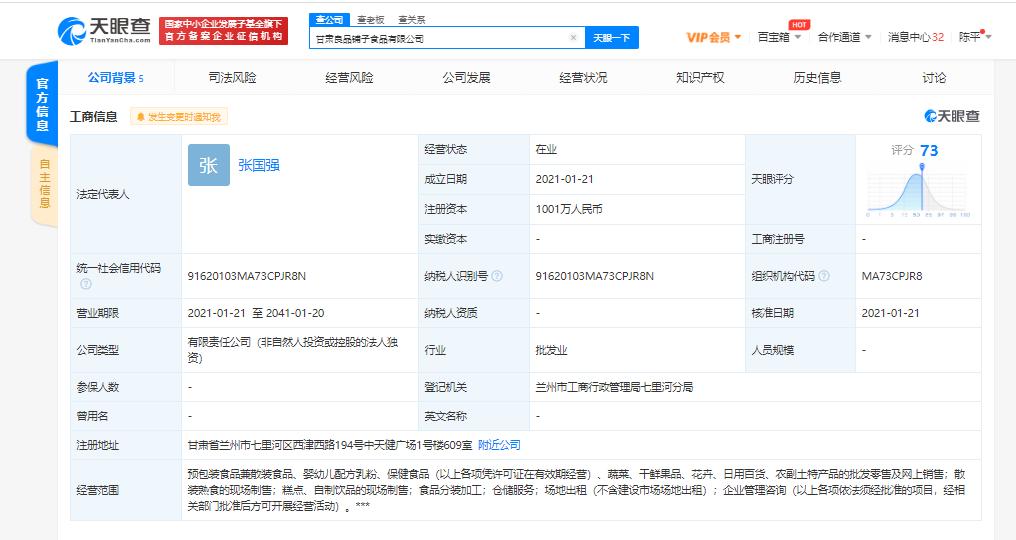The width and height of the screenshot is (1016, 540).
Task: Select the 官方信息 side tab
Action: 42,104
